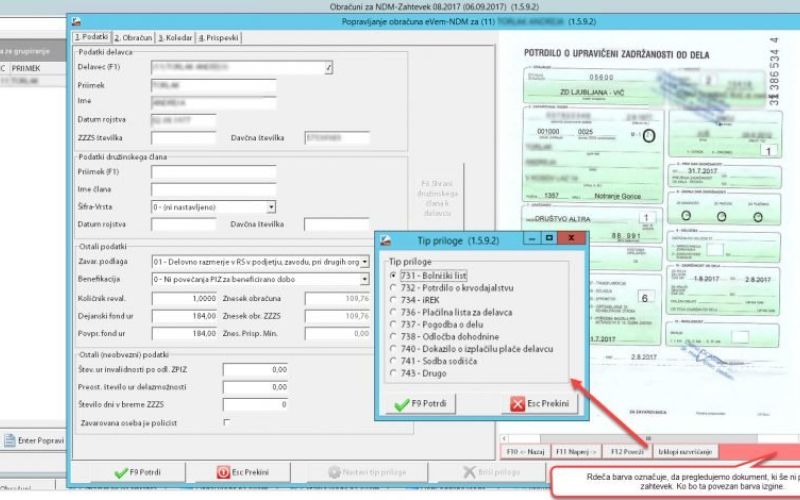Click the ZZZS številka input field

184,138
